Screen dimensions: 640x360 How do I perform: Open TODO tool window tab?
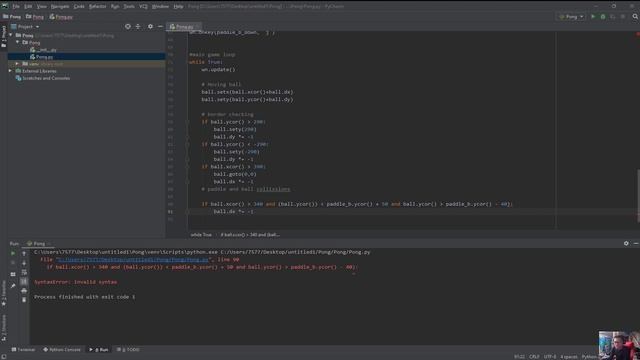(x=128, y=350)
